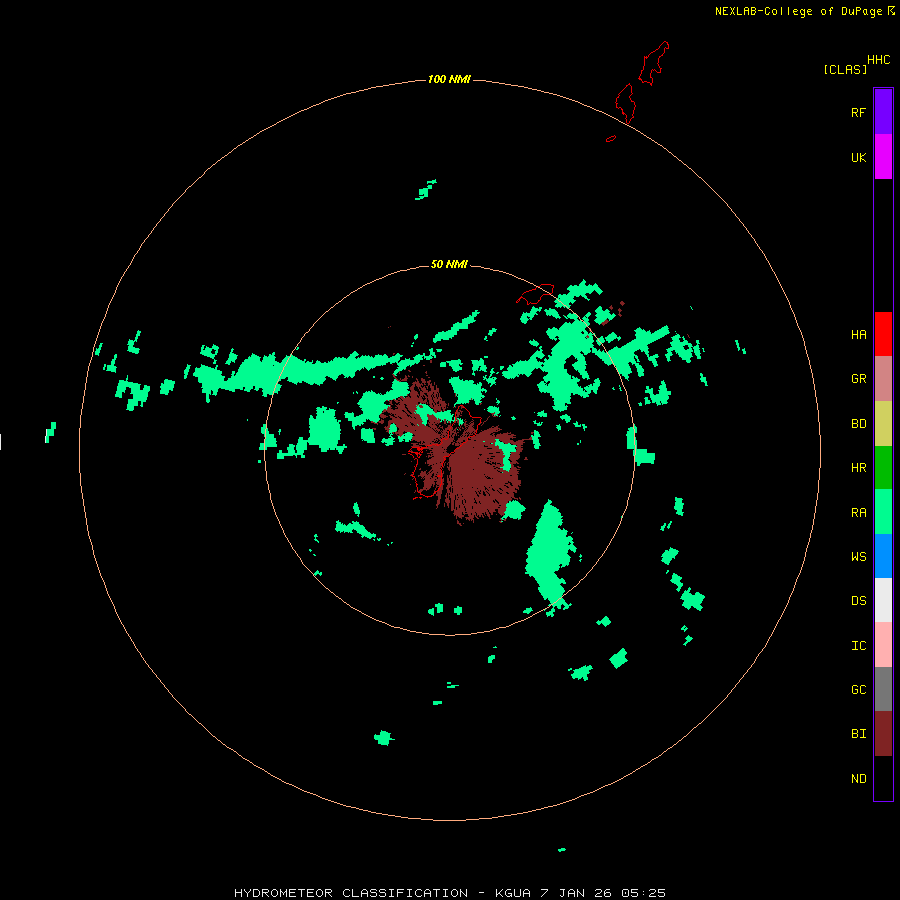This screenshot has height=900, width=900.
Task: Click the Hydrometeor Classification KGUA title text
Action: 449,893
